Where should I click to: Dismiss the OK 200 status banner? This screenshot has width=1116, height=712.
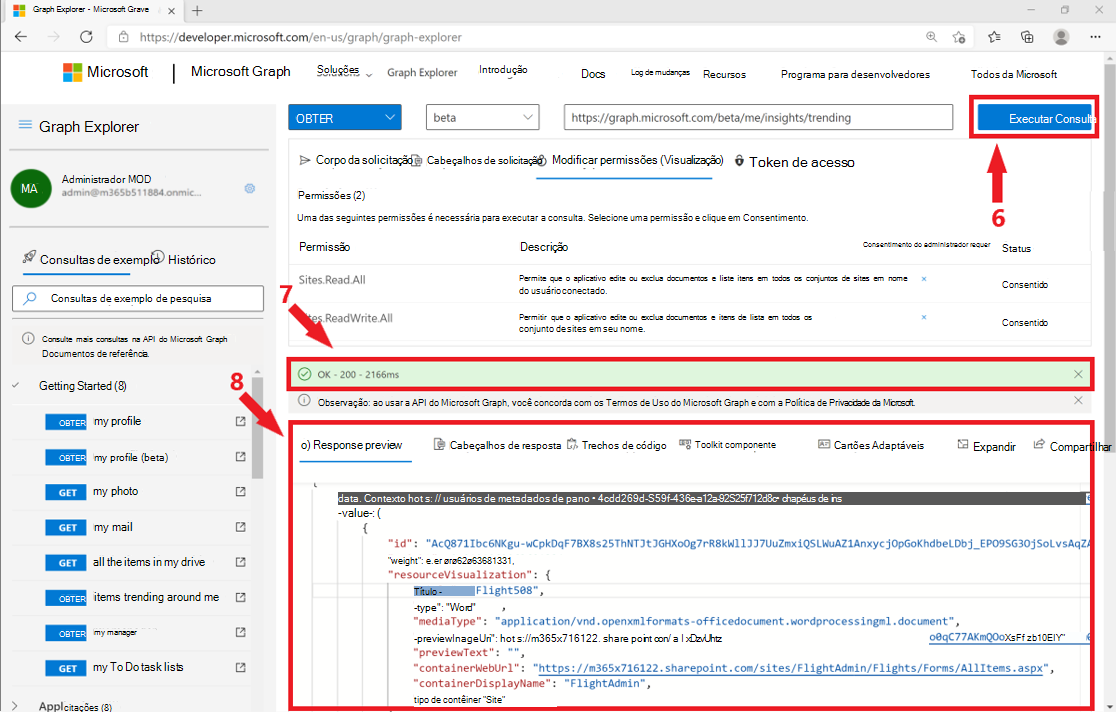pyautogui.click(x=1078, y=375)
